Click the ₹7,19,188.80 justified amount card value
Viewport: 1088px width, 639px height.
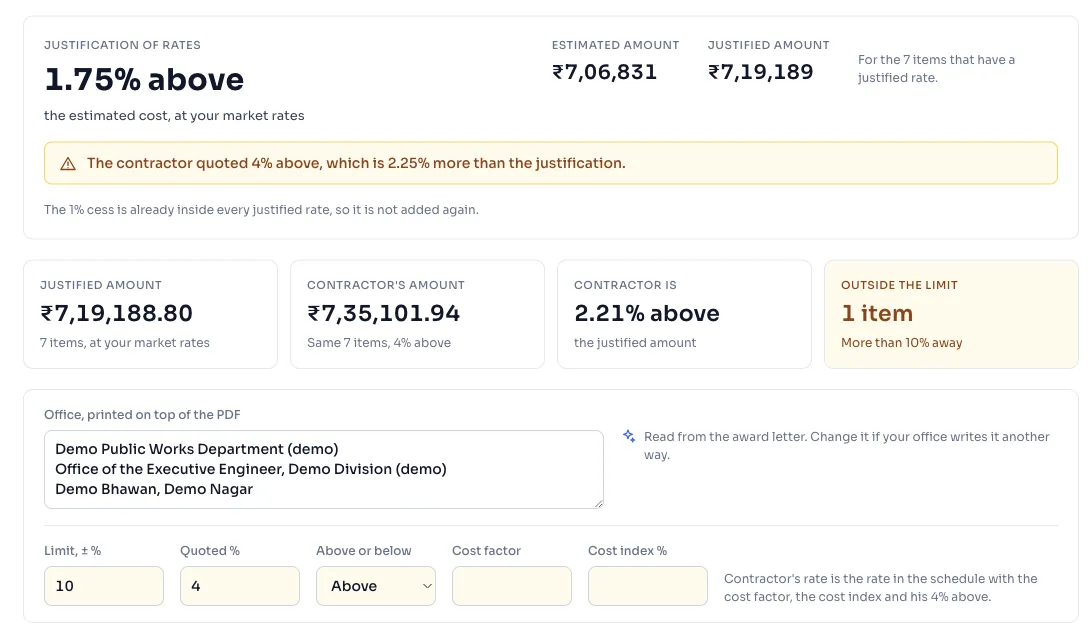pyautogui.click(x=117, y=314)
